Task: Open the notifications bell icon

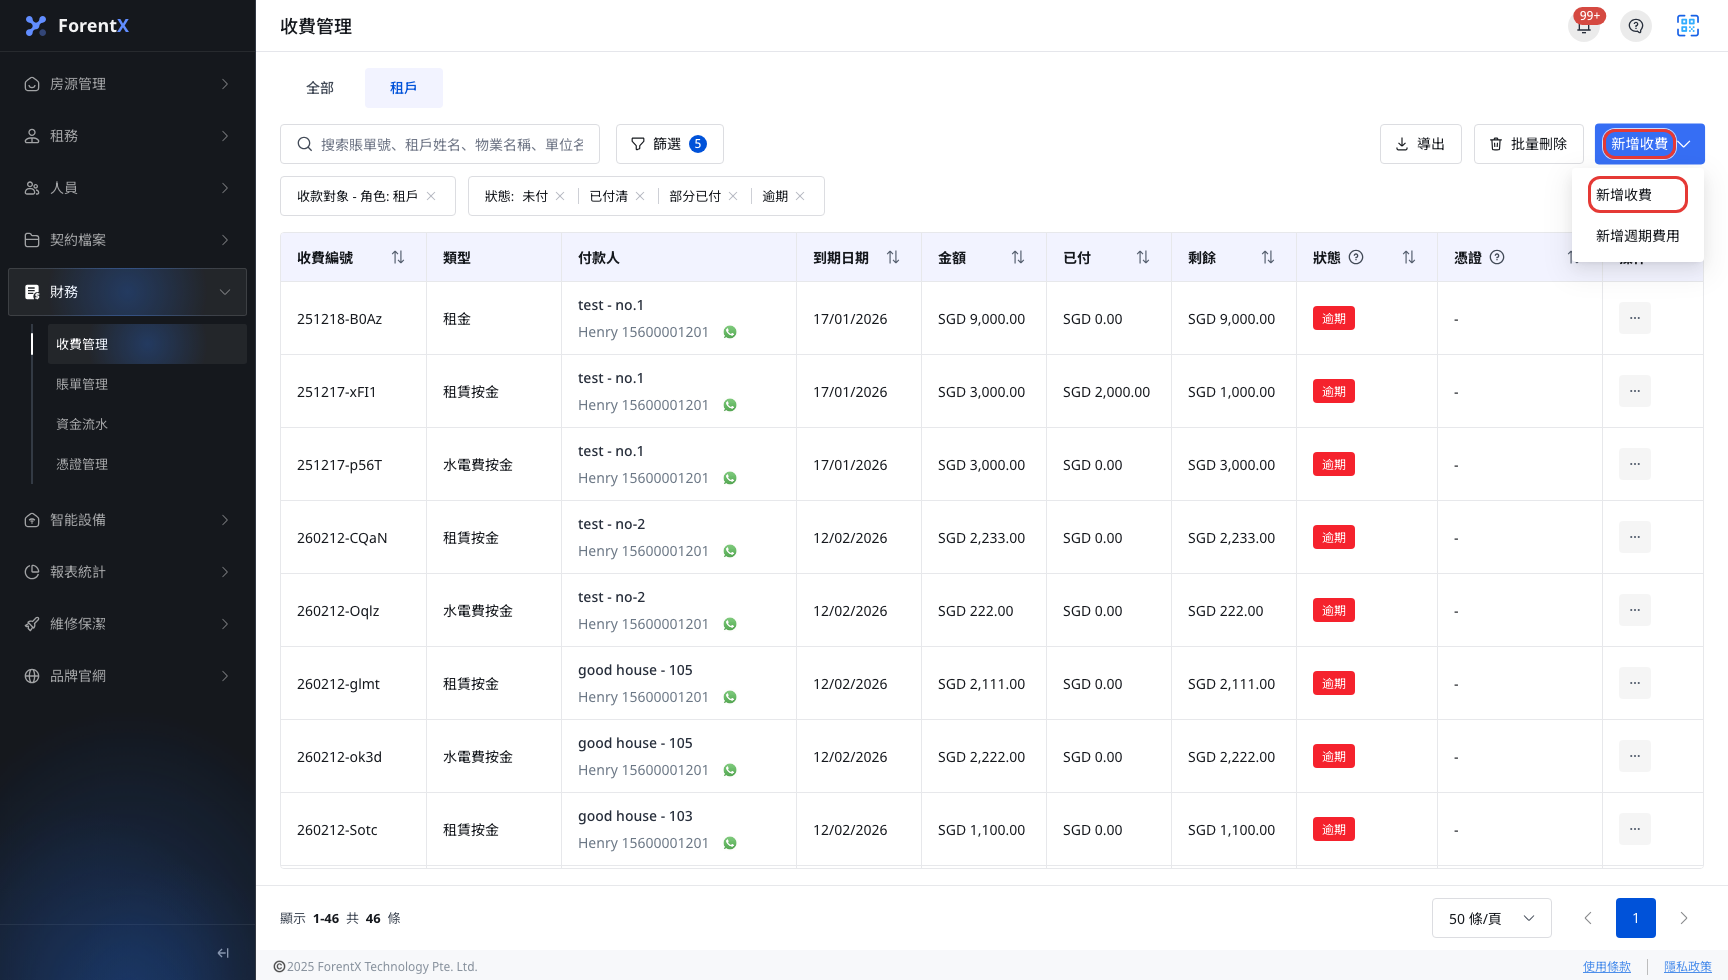Action: click(1584, 26)
